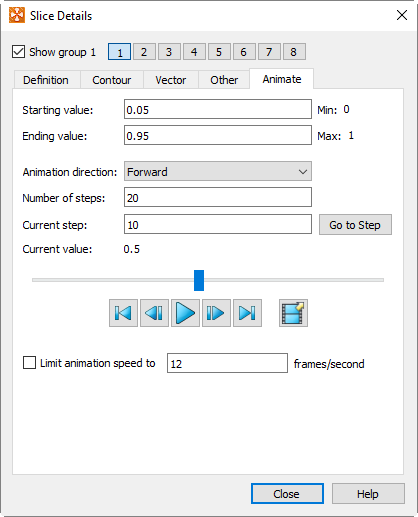Step forward one animation frame
Screen dimensions: 418x517
click(216, 313)
